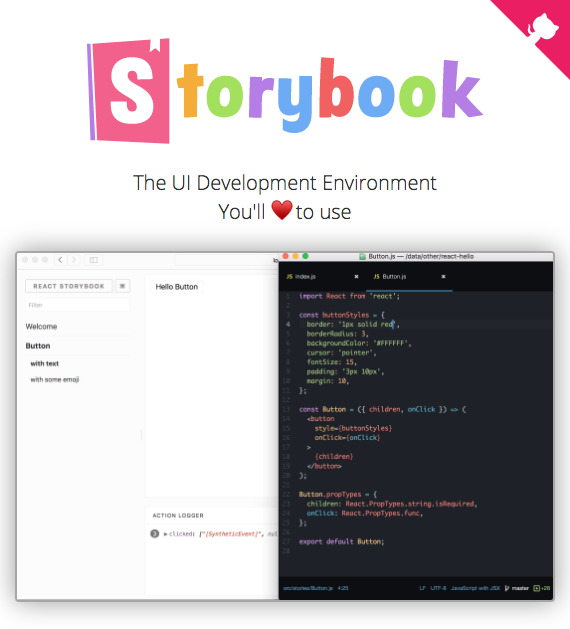Viewport: 570px width, 629px height.
Task: Click the editor title bar file icon
Action: pos(362,256)
